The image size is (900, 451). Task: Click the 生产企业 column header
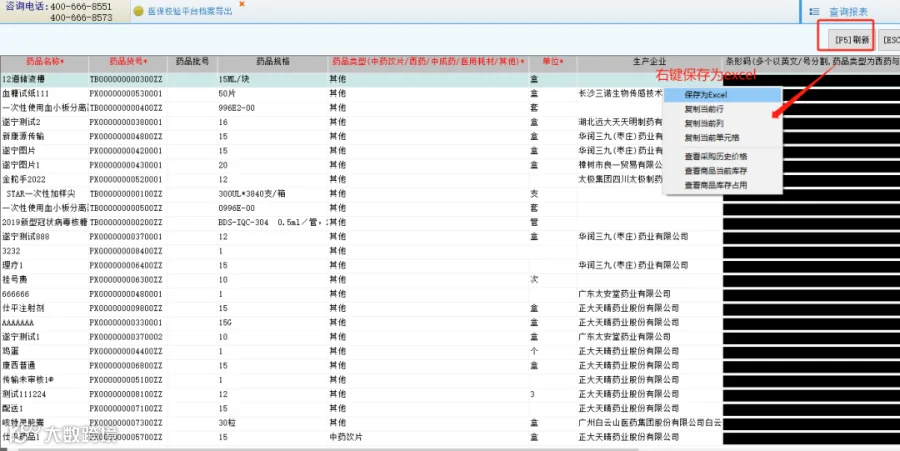[649, 61]
